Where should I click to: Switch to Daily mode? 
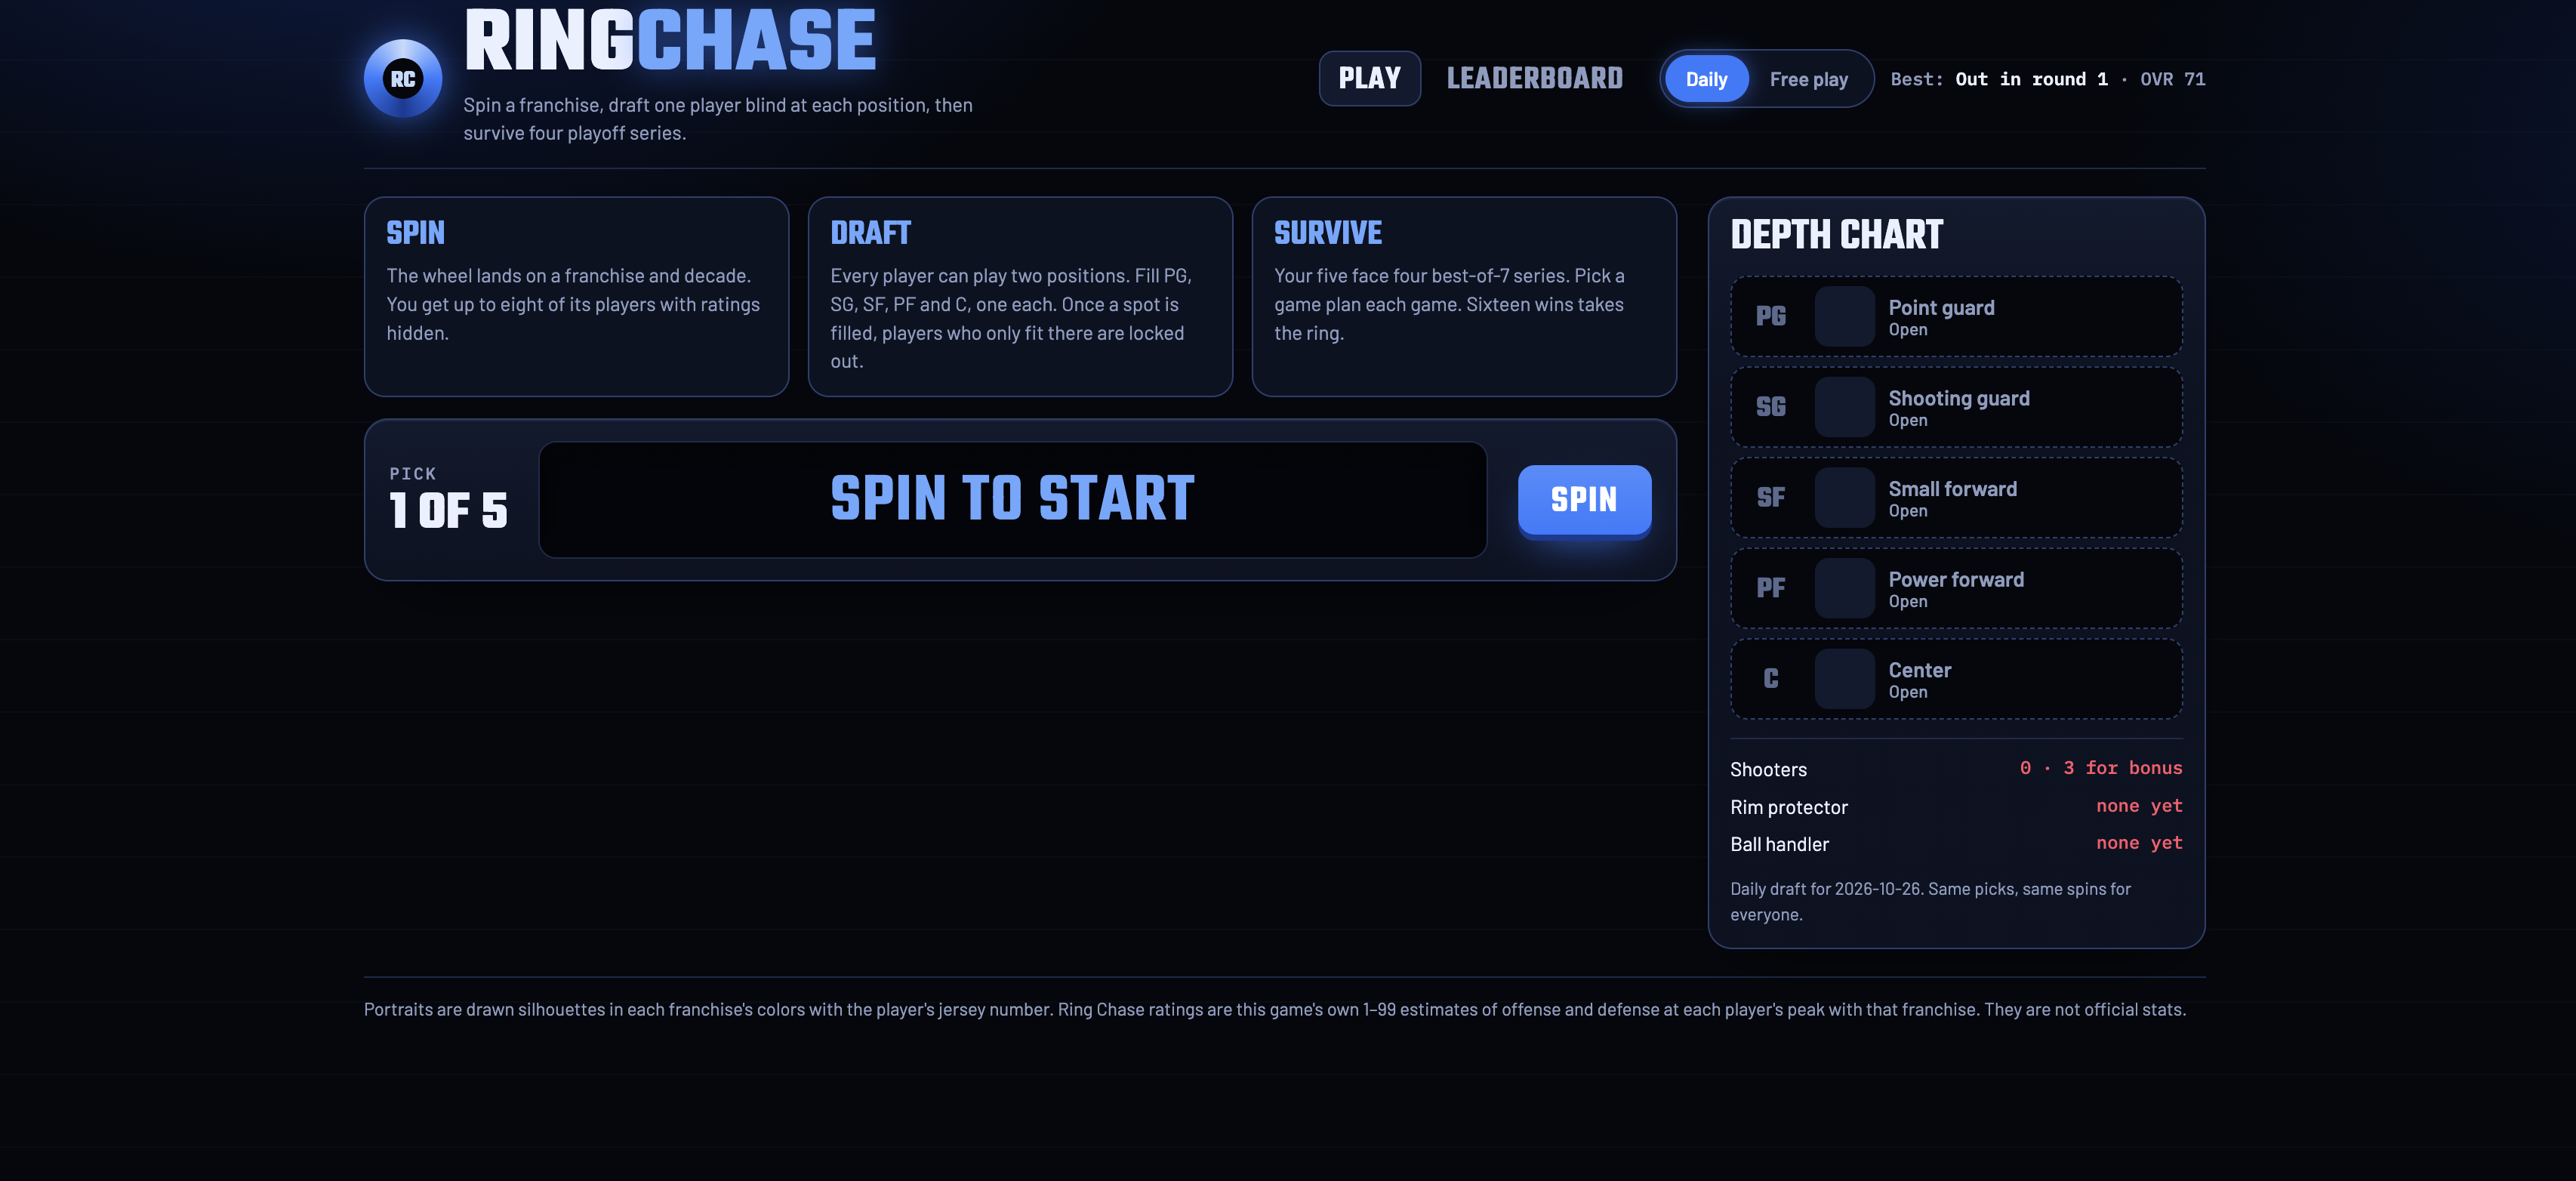(1706, 79)
